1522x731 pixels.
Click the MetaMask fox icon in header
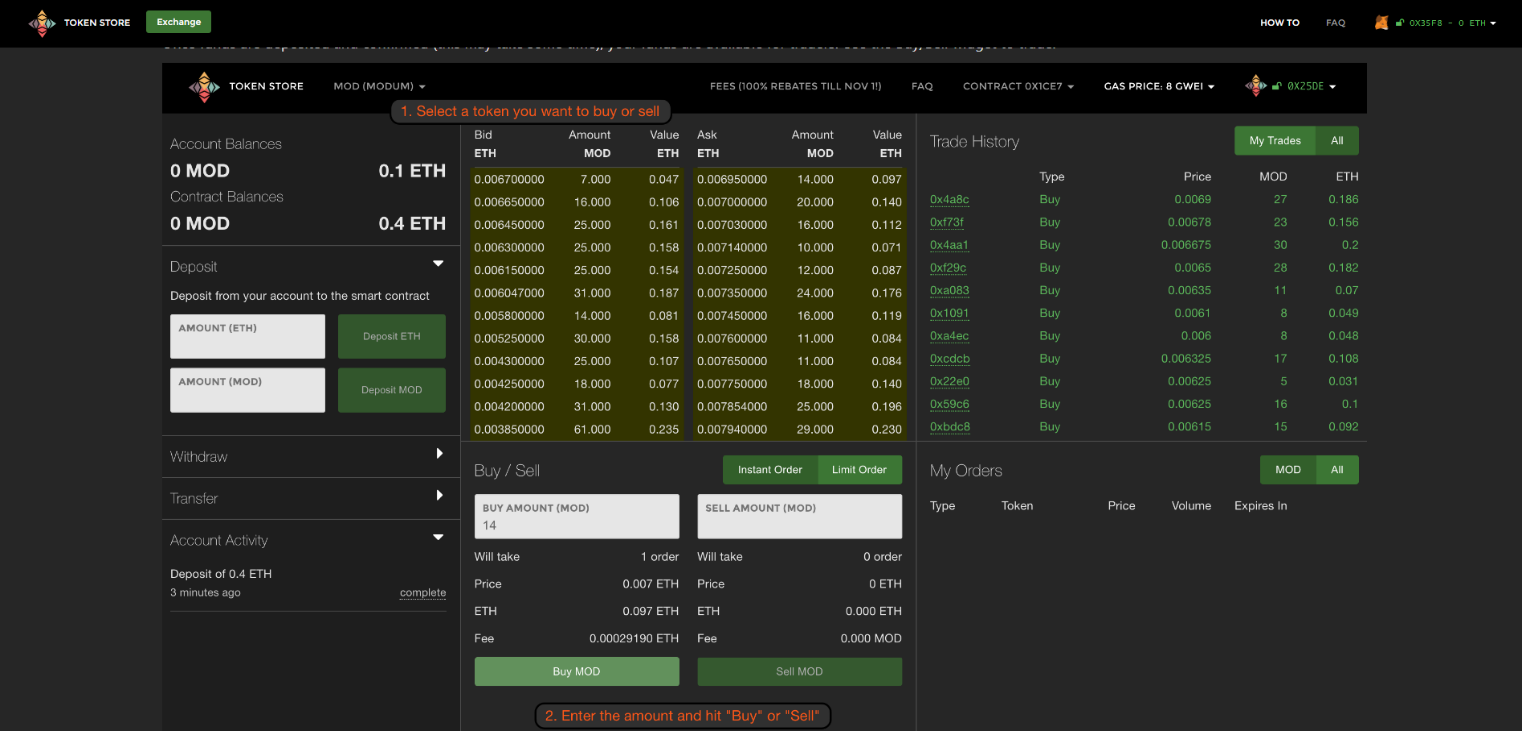pyautogui.click(x=1381, y=22)
